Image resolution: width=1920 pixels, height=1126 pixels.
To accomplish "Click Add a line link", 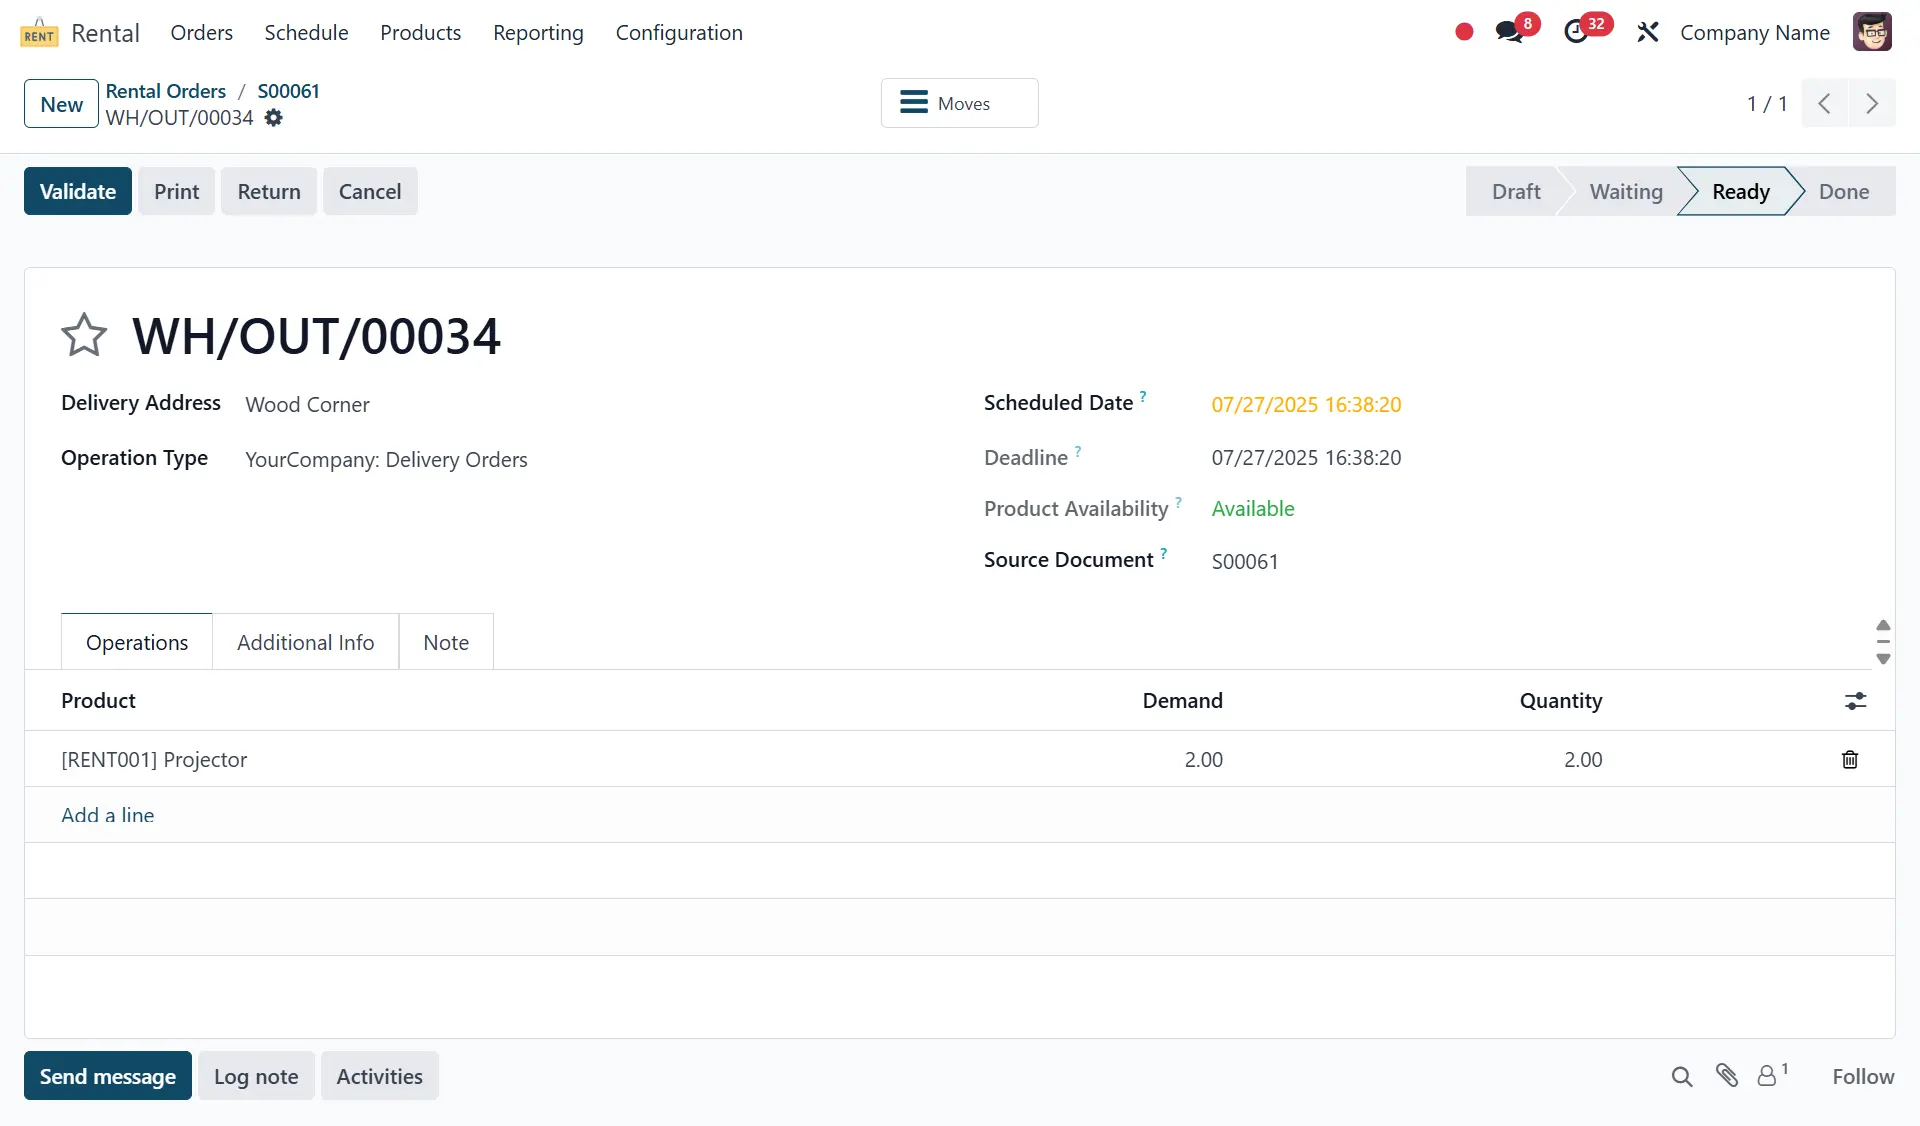I will pos(108,815).
